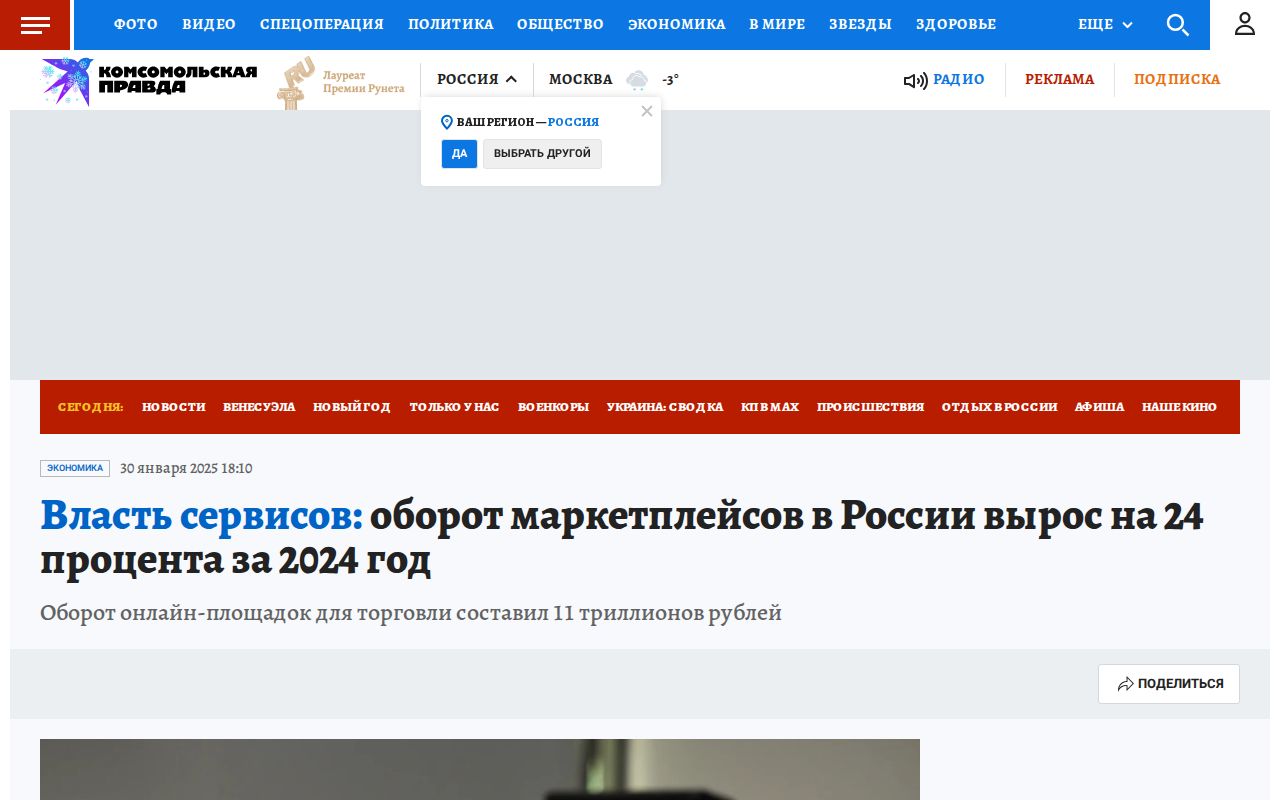Open the user account icon
This screenshot has height=800, width=1280.
point(1244,24)
